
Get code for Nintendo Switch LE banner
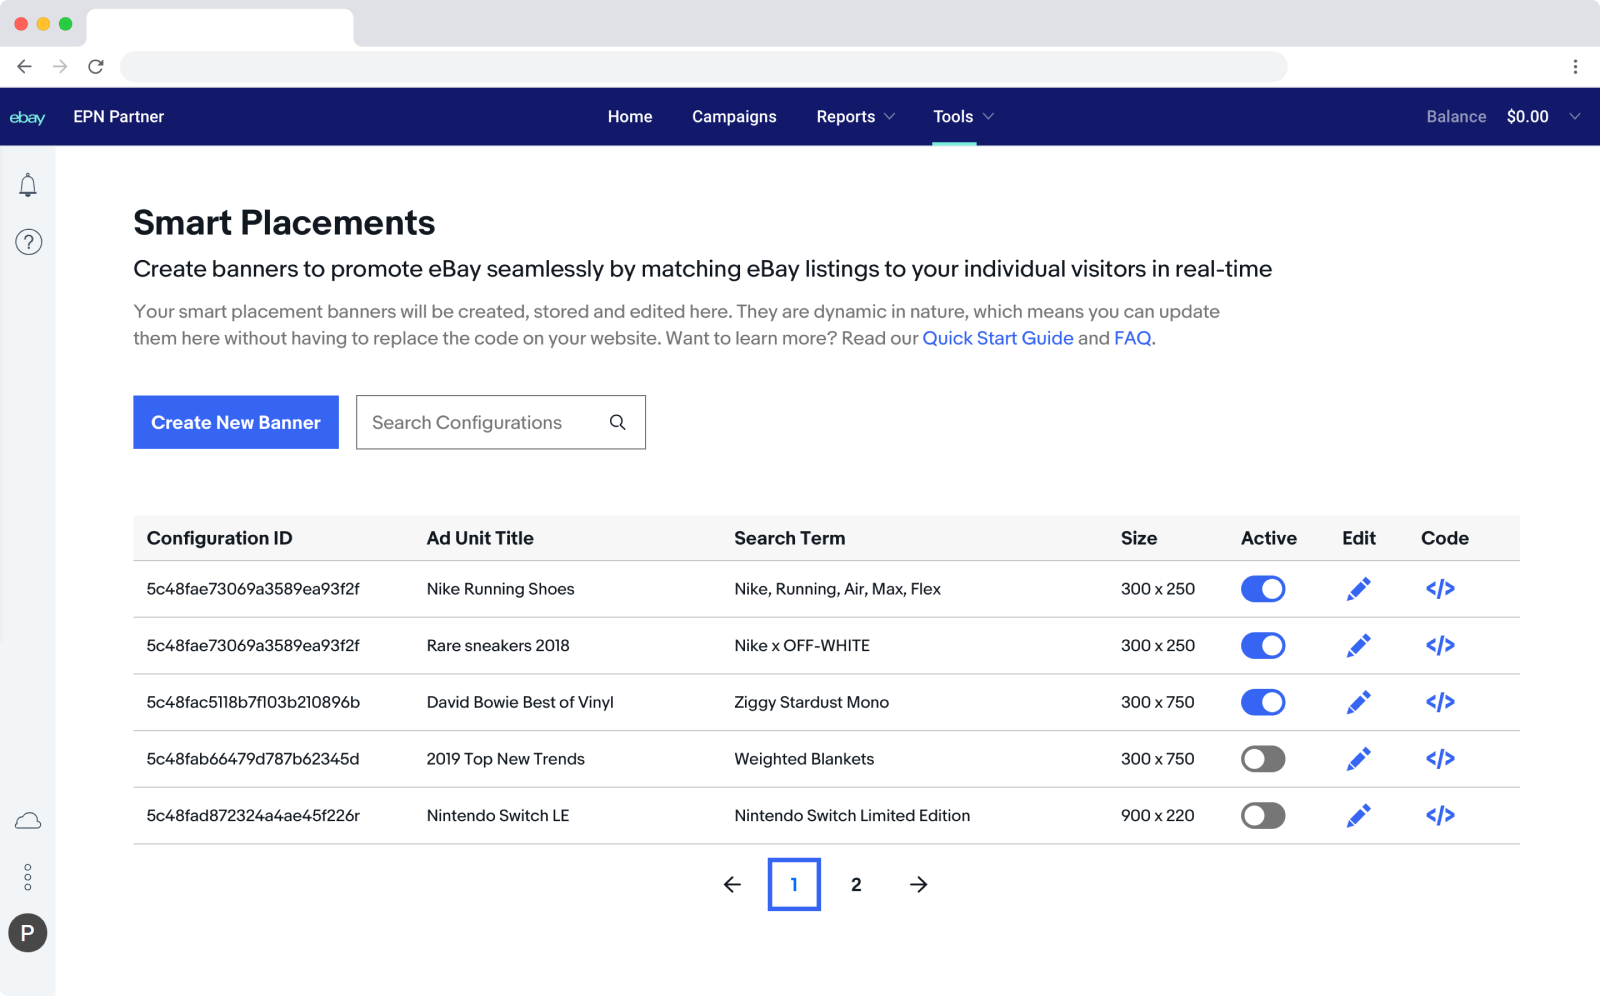[x=1440, y=816]
